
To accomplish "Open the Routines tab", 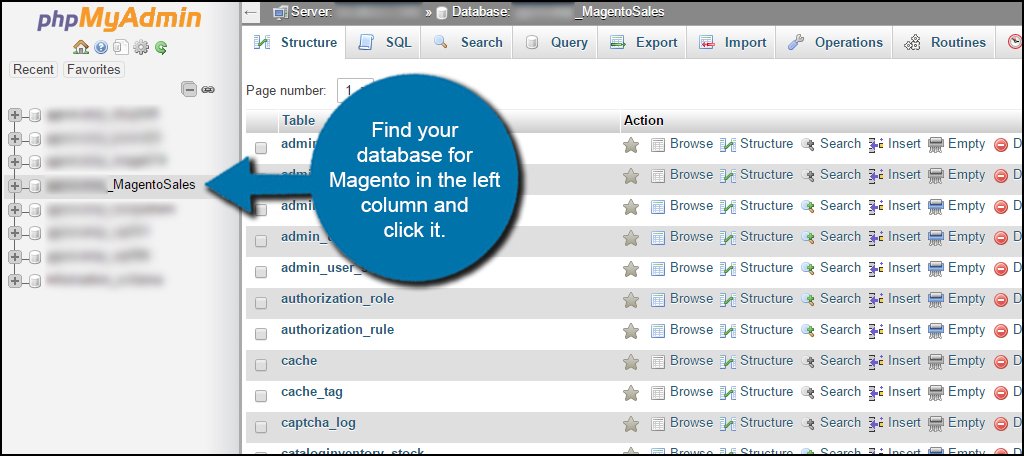I will pos(944,42).
